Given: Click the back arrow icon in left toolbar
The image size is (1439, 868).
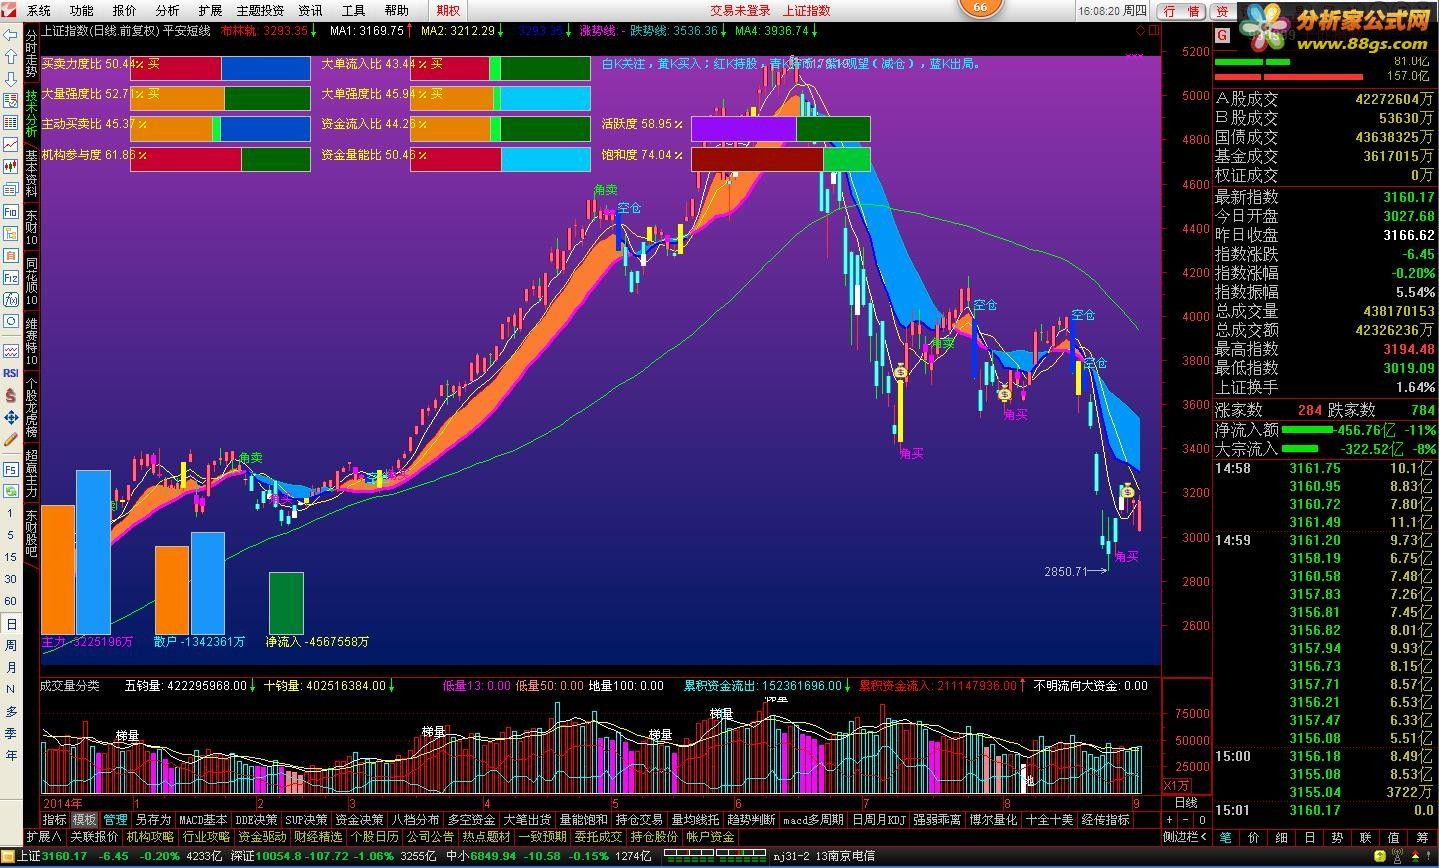Looking at the screenshot, I should [x=11, y=35].
